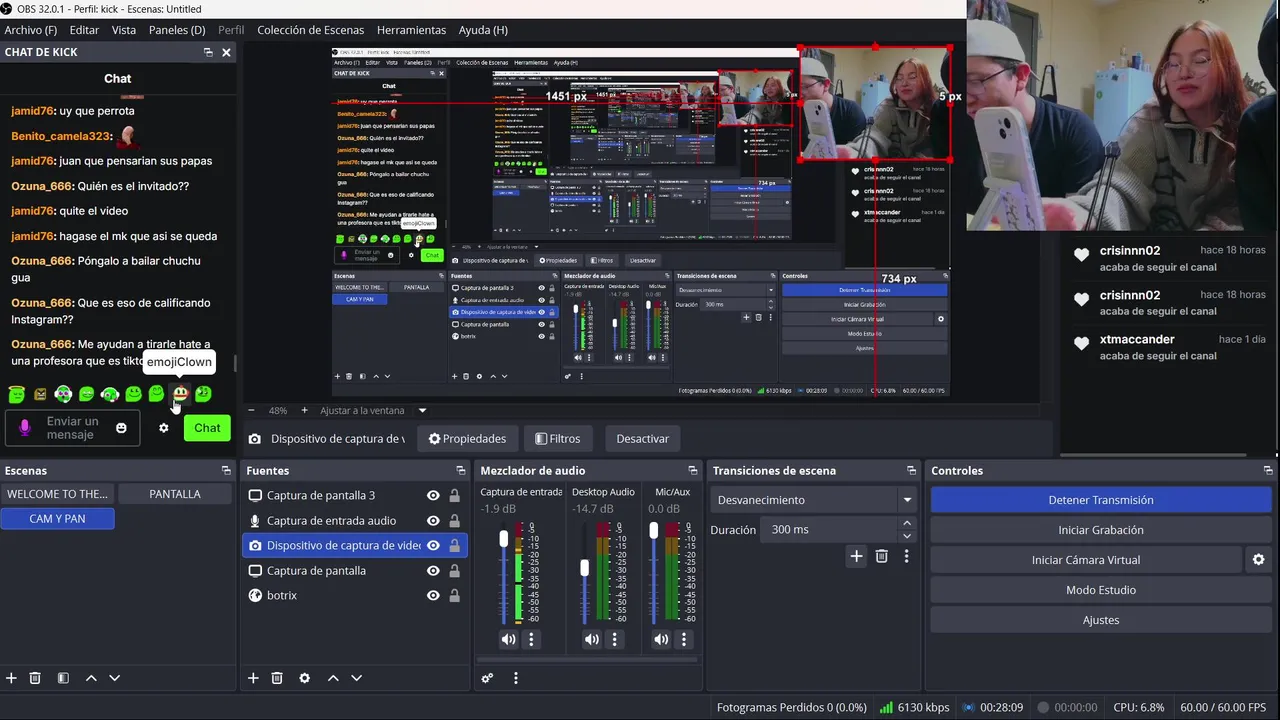Screen dimensions: 1280x720
Task: Mute the Mic/Aux channel
Action: (661, 639)
